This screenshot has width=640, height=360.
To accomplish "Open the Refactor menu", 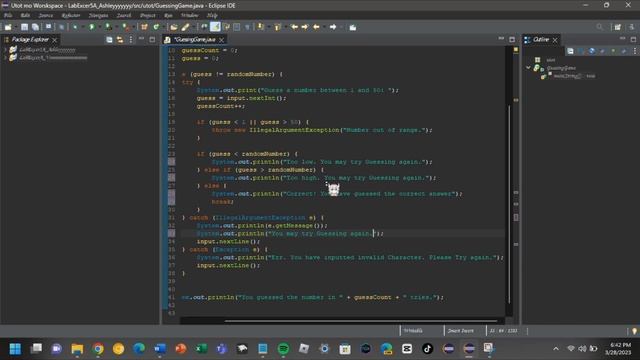I will [x=71, y=16].
